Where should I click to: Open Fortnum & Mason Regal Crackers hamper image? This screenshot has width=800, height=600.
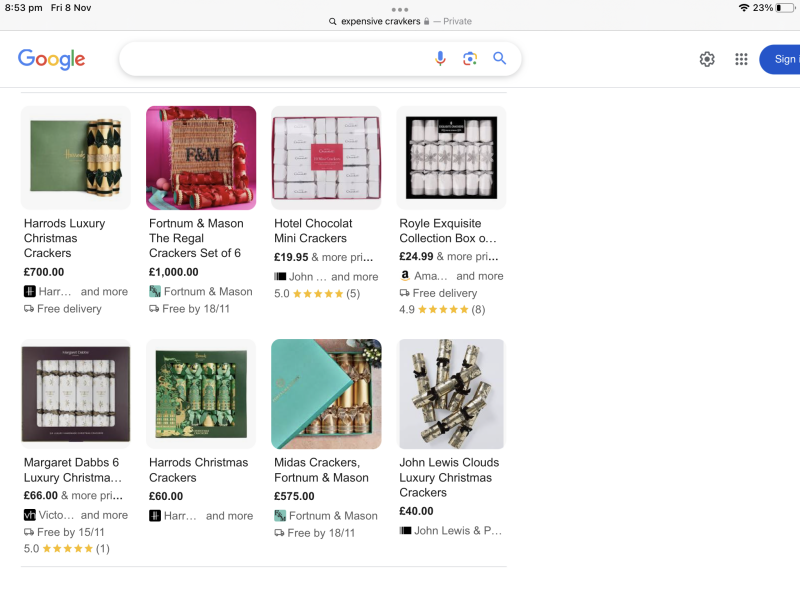(201, 158)
